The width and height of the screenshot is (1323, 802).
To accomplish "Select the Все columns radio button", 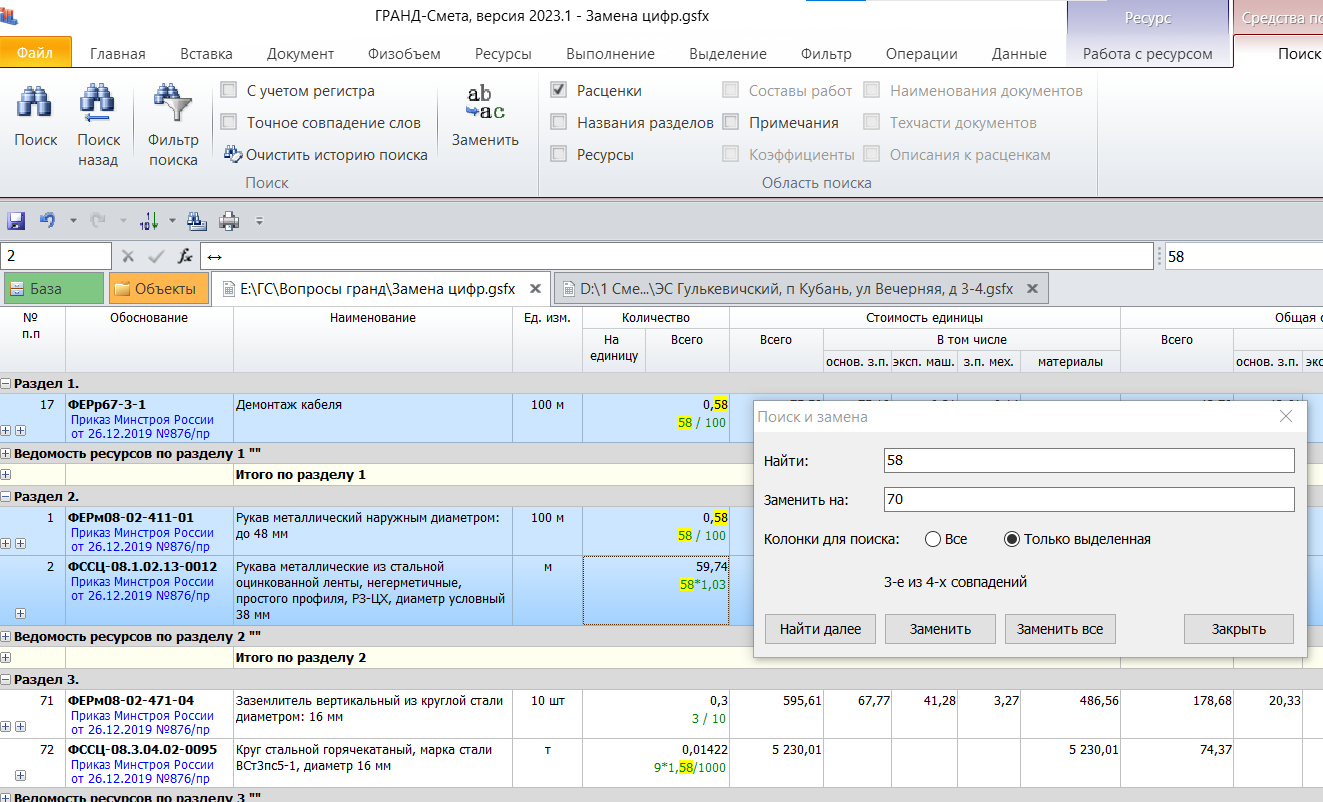I will (933, 539).
